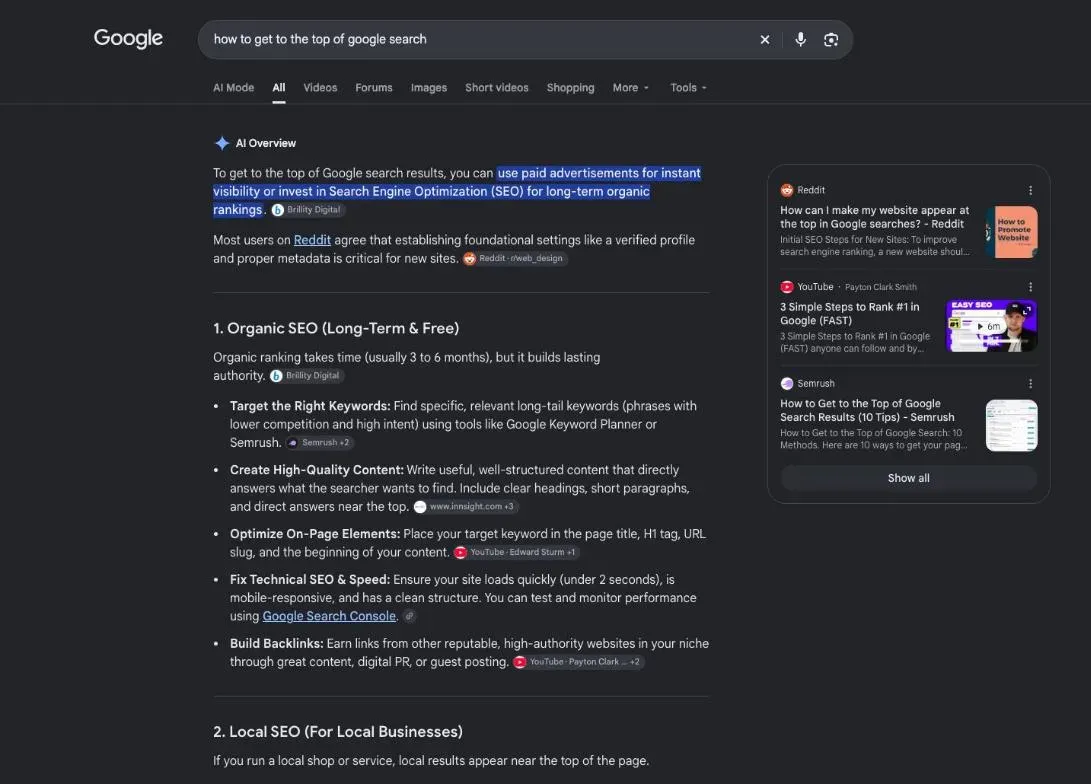Open the www.innsight.com +3 citation chip
This screenshot has width=1091, height=784.
click(x=465, y=506)
